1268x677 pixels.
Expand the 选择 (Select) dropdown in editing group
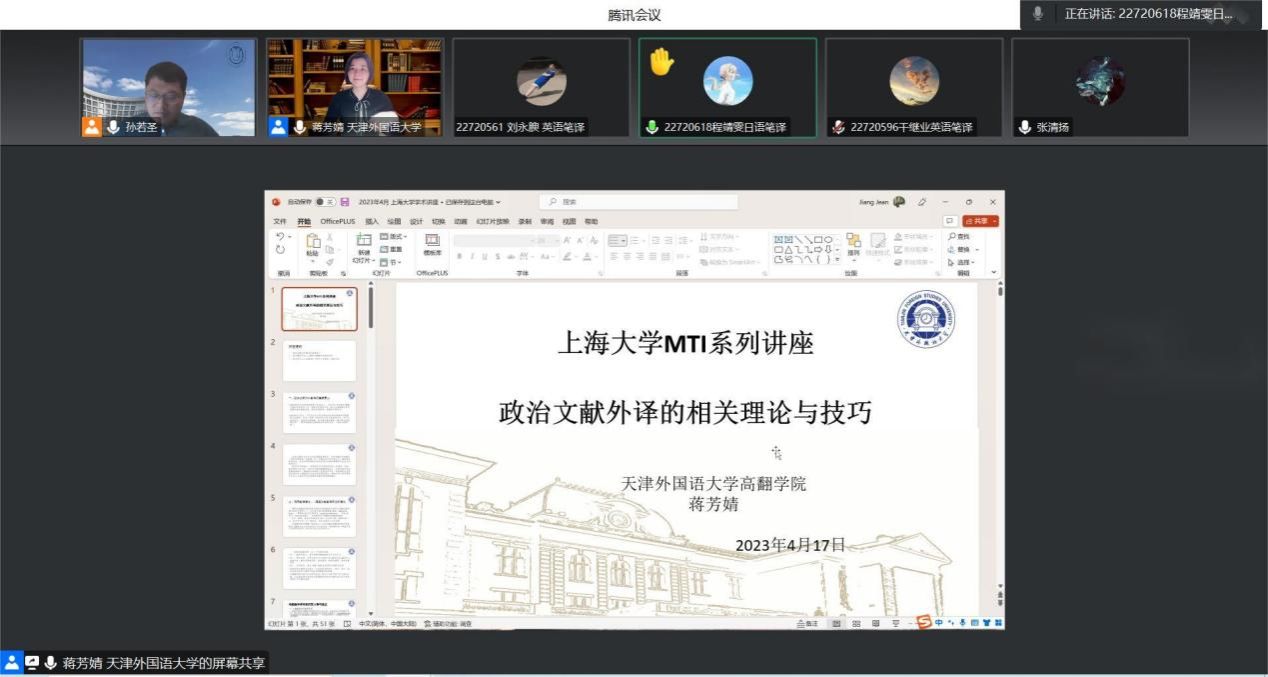tap(962, 262)
